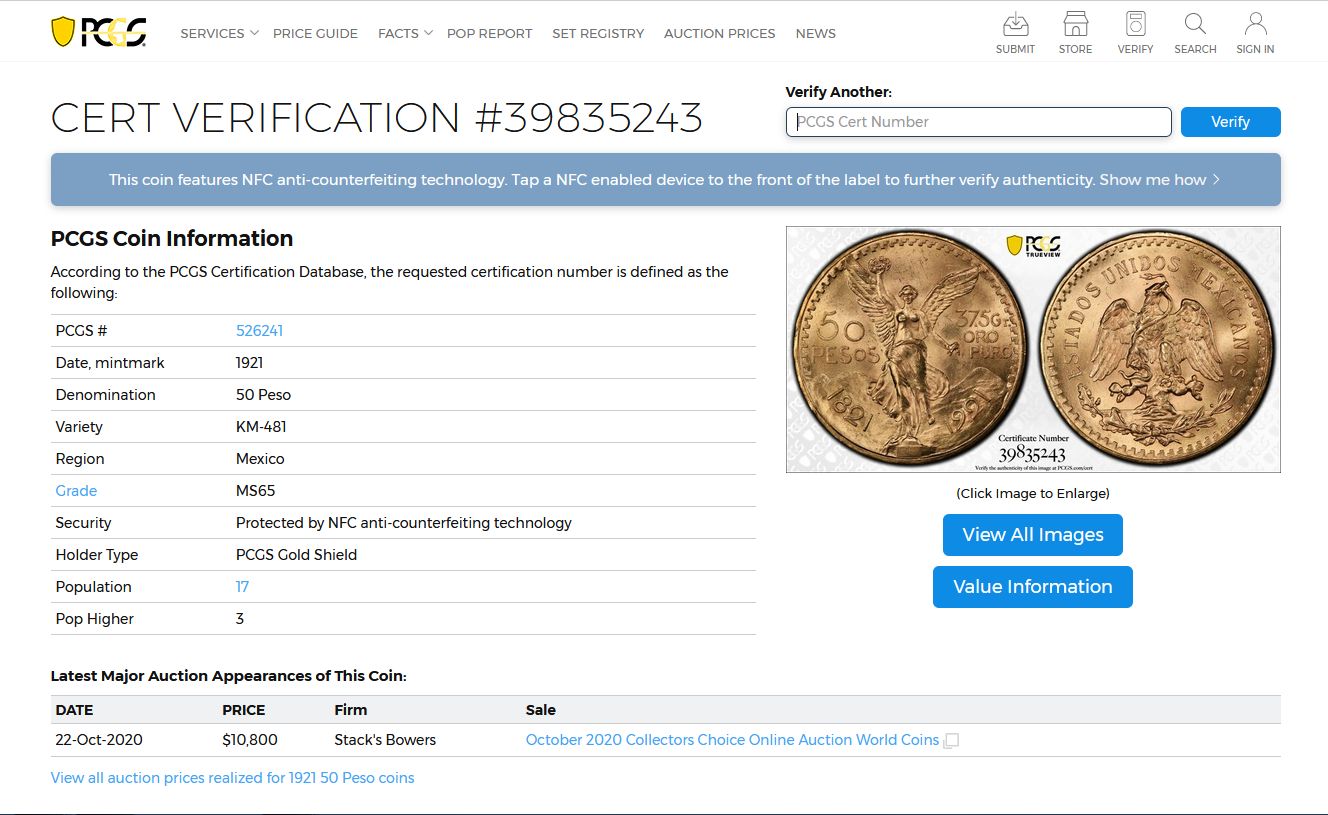Viewport: 1328px width, 815px height.
Task: Click the NFC anti-counterfeiting info banner
Action: point(665,180)
